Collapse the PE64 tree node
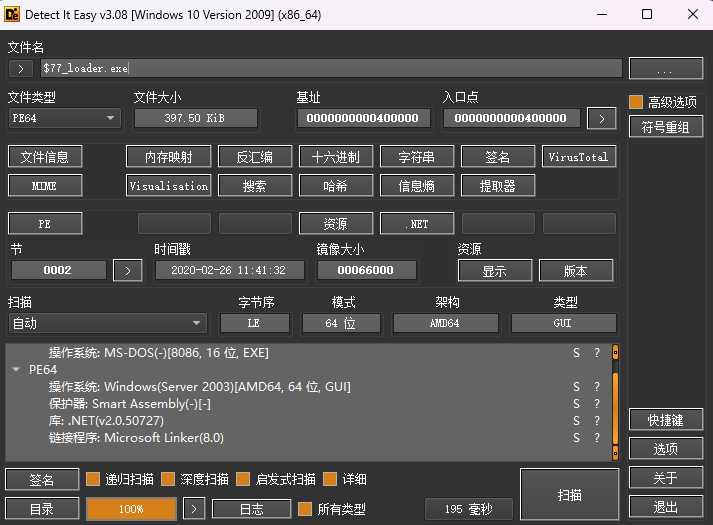This screenshot has height=525, width=713. coord(16,370)
